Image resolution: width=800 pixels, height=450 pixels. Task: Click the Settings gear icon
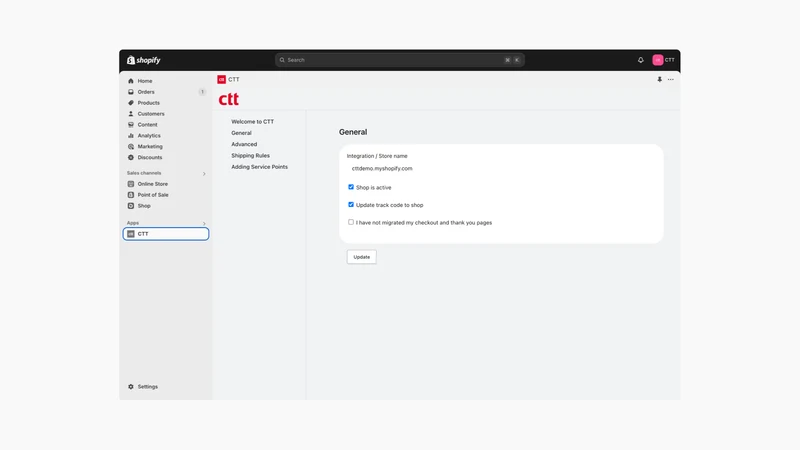point(131,387)
